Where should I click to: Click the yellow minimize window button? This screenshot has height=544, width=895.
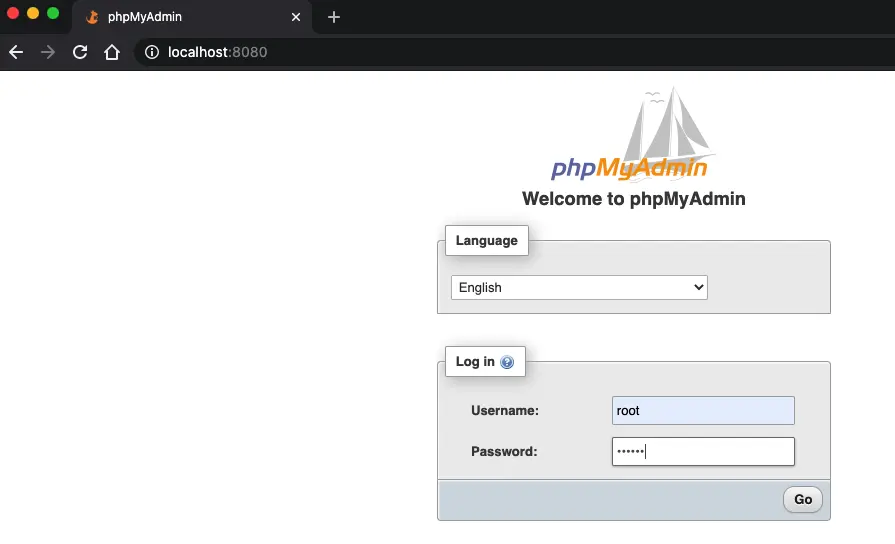[33, 13]
